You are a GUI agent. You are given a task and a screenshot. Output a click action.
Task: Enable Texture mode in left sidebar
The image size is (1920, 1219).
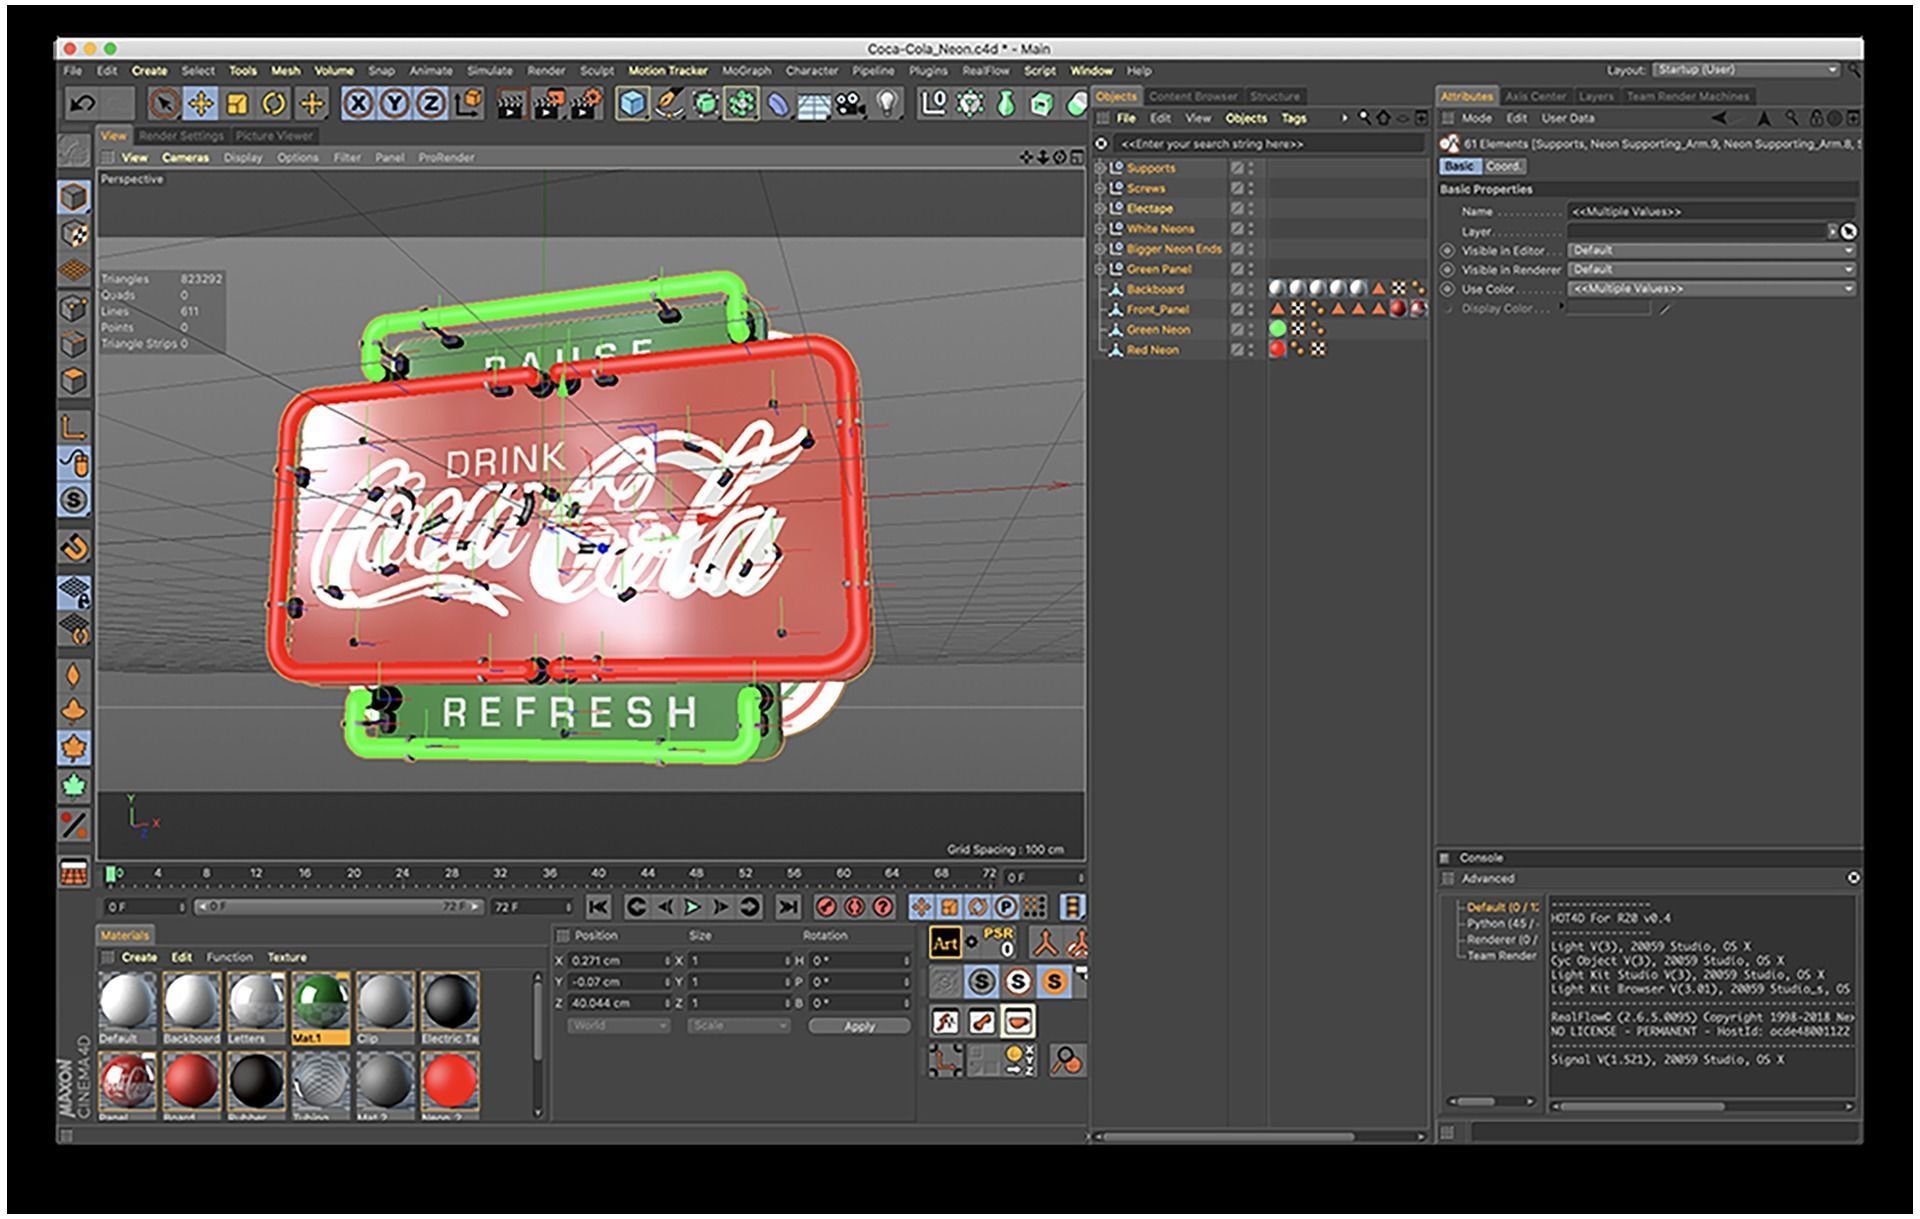point(74,234)
